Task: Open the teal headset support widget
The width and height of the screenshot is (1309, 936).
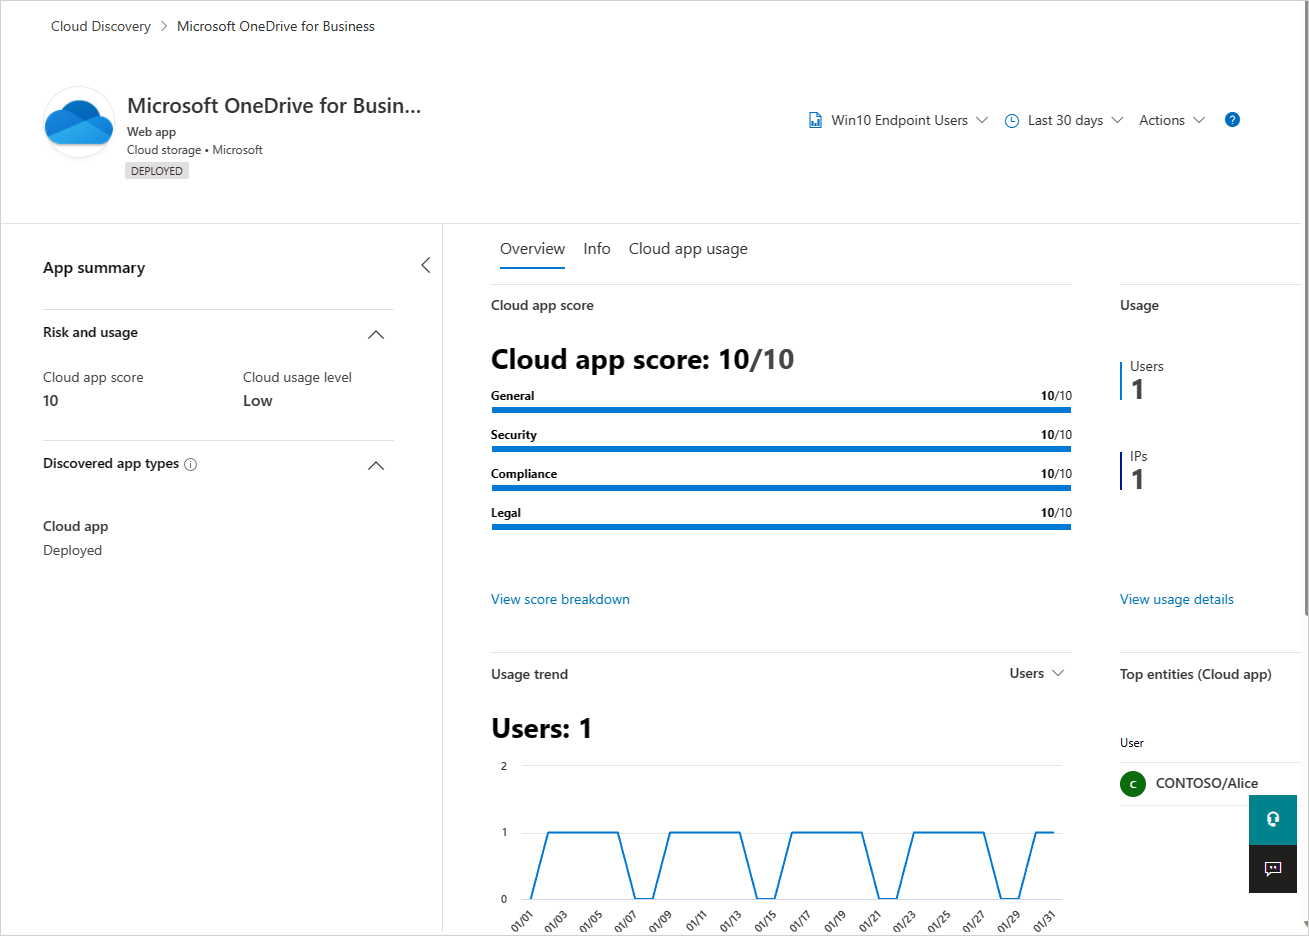Action: click(x=1272, y=820)
